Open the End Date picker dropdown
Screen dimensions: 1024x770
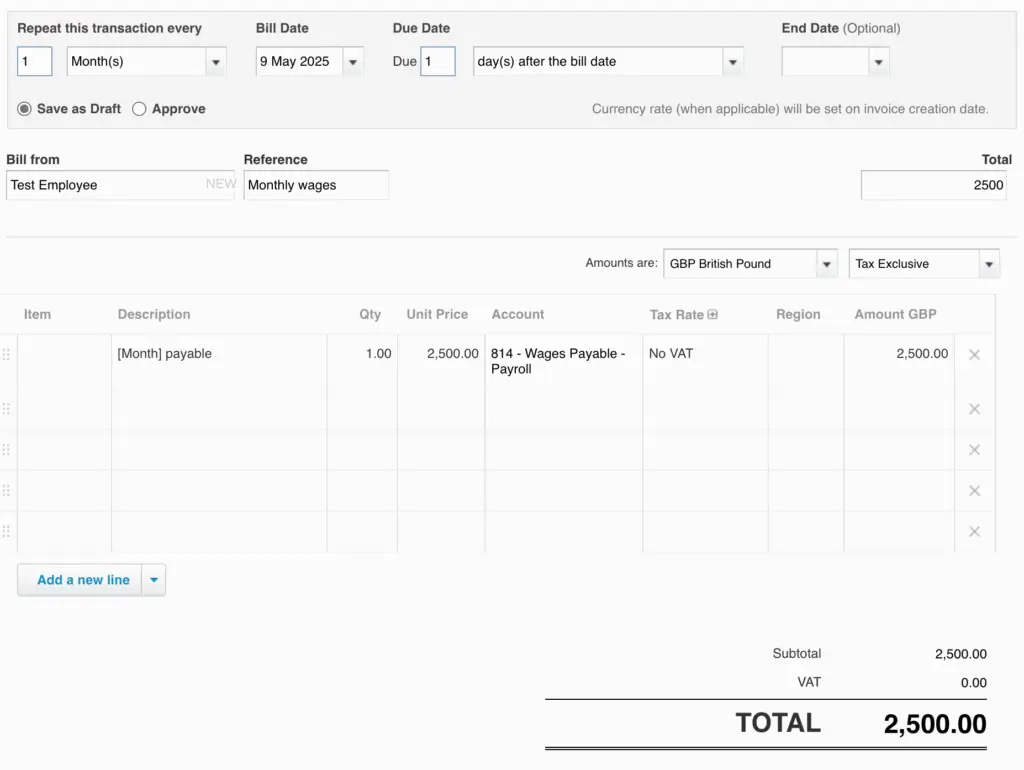(877, 62)
